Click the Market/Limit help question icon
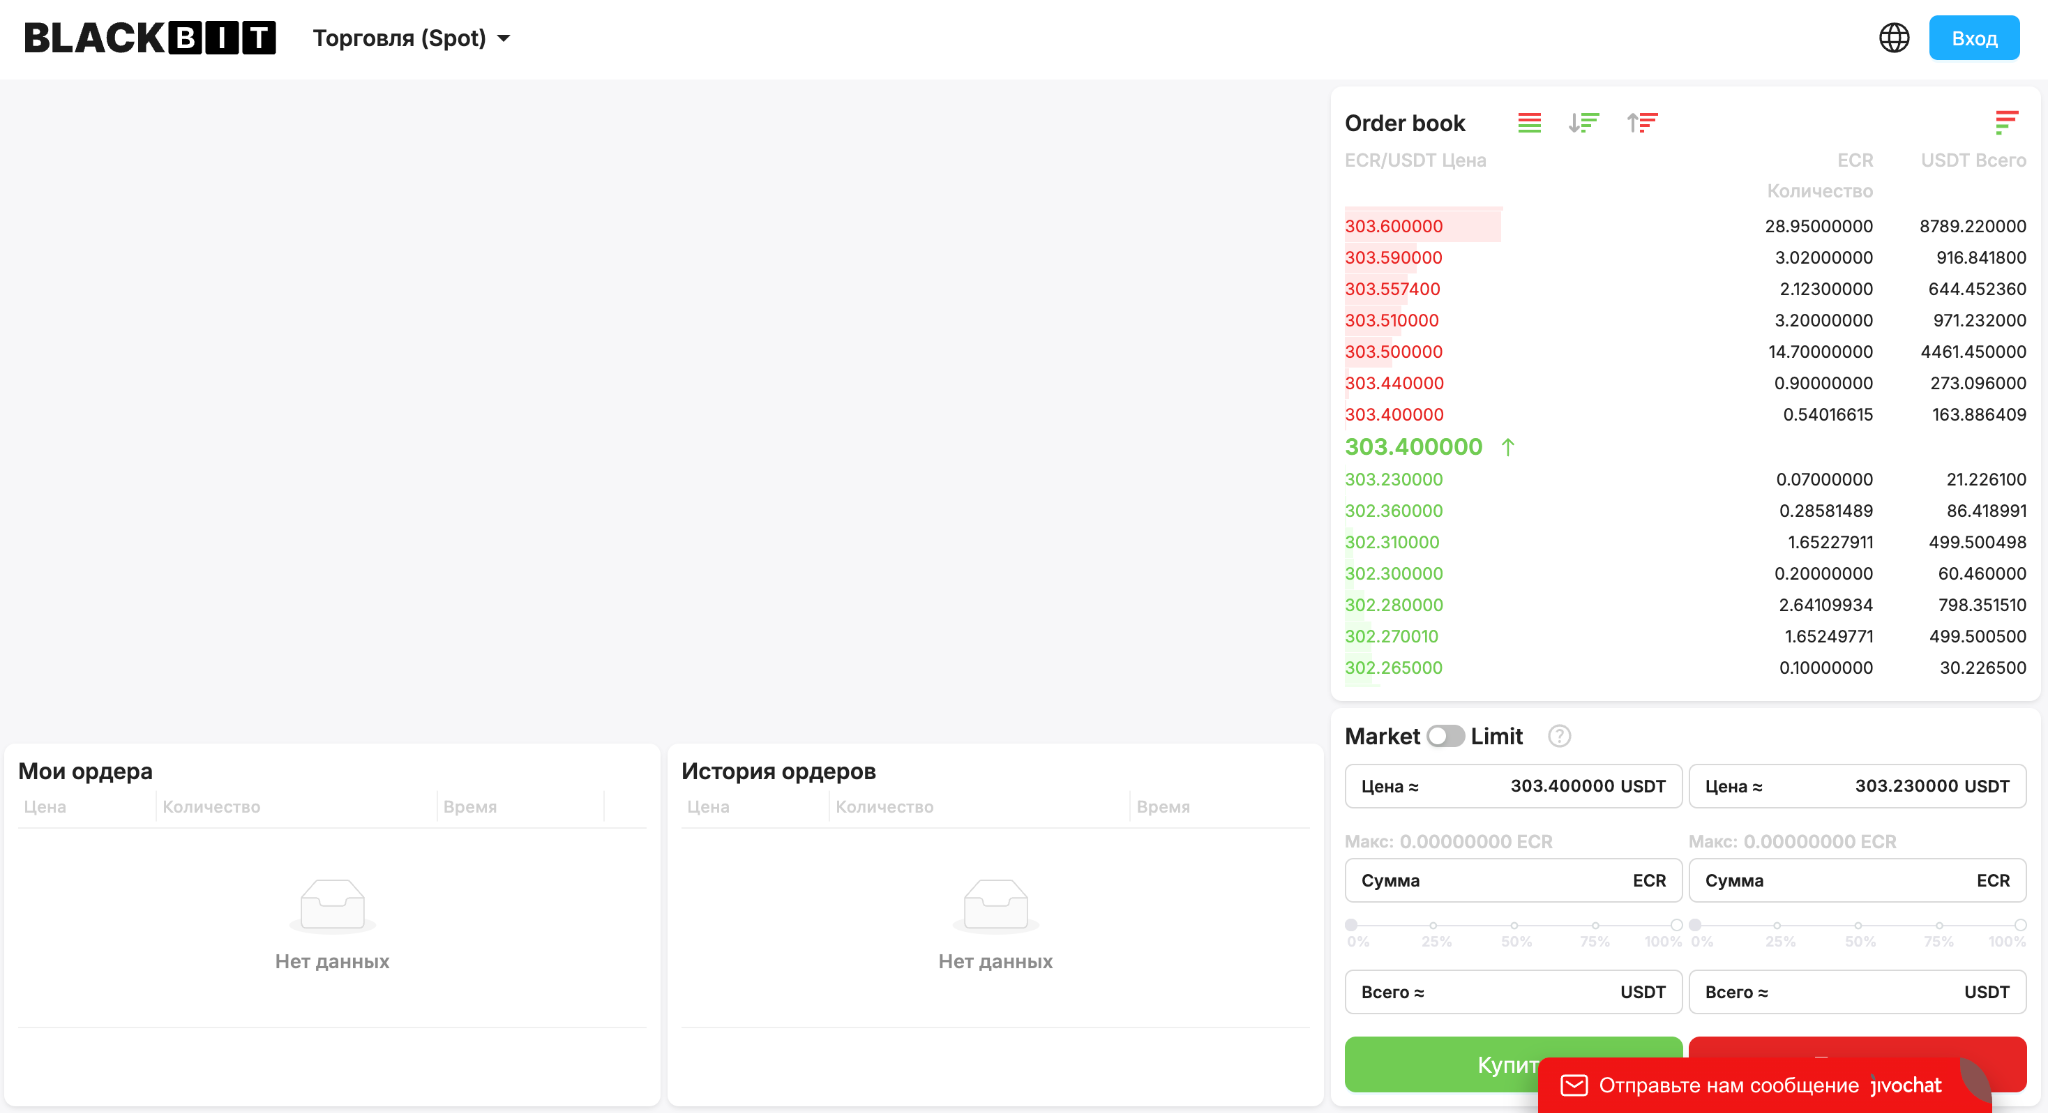The image size is (2048, 1113). (1559, 736)
